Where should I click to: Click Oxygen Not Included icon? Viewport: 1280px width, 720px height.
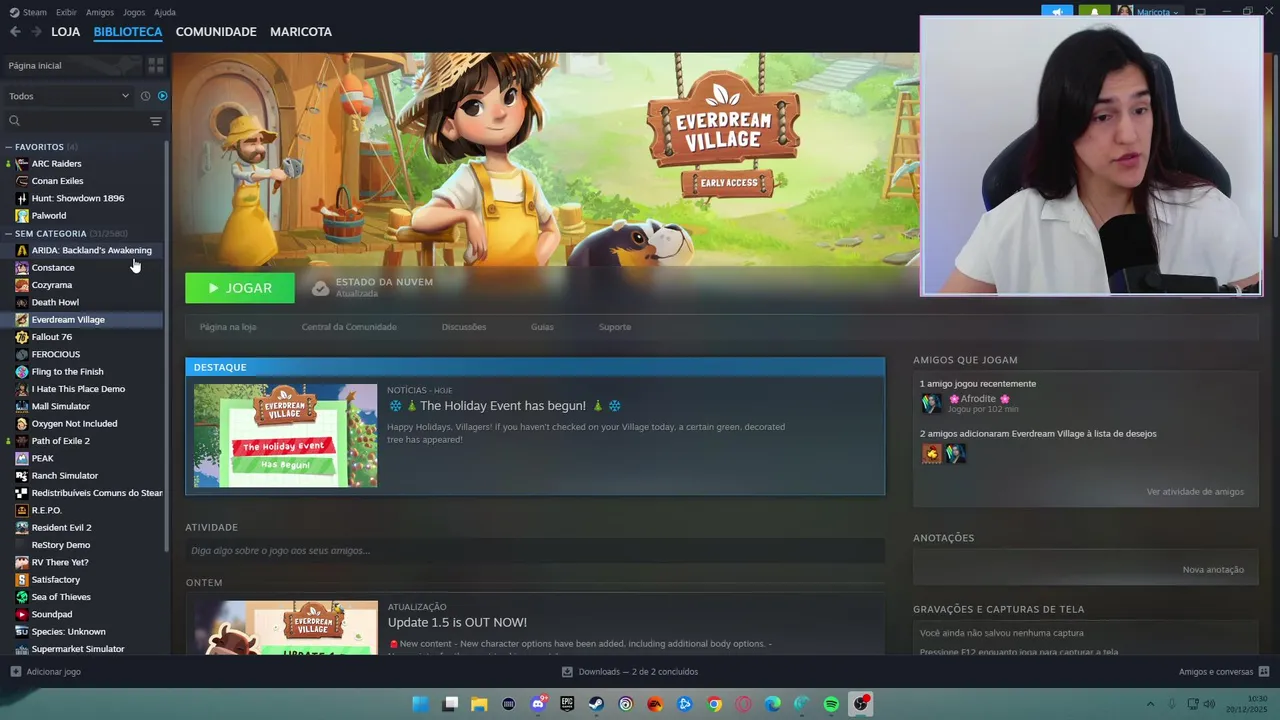pyautogui.click(x=22, y=423)
